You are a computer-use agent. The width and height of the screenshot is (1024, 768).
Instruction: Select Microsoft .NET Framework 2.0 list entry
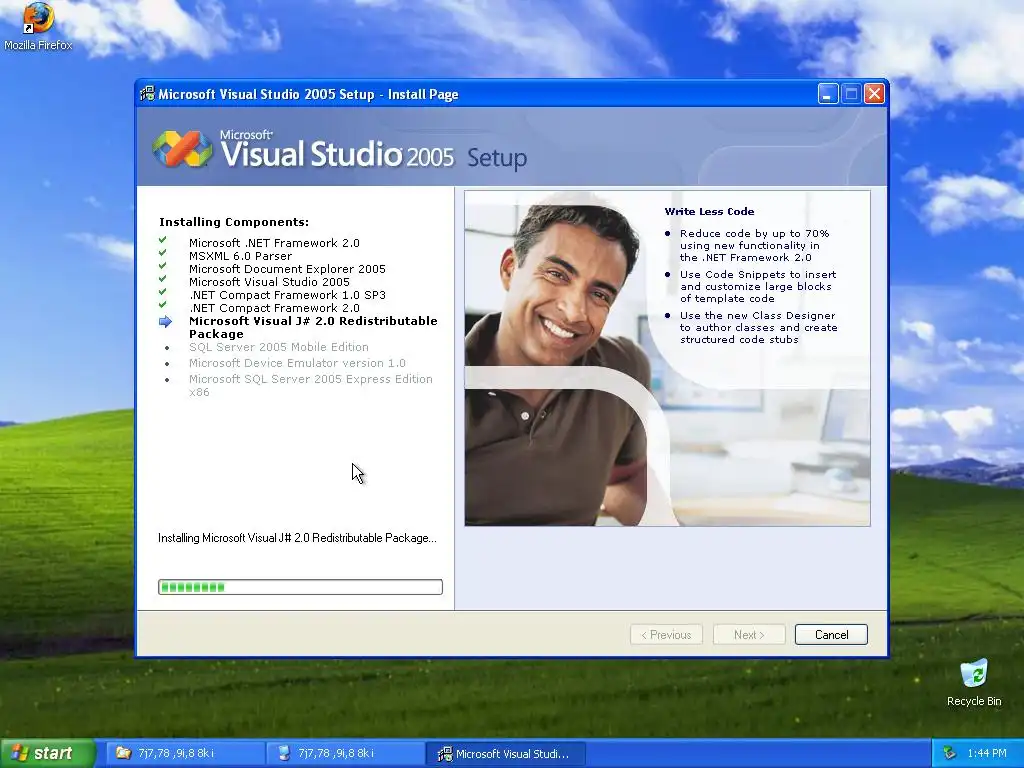coord(274,243)
